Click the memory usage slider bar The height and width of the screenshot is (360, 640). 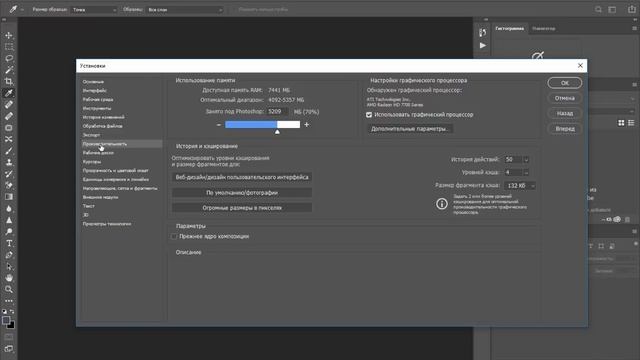click(x=262, y=124)
